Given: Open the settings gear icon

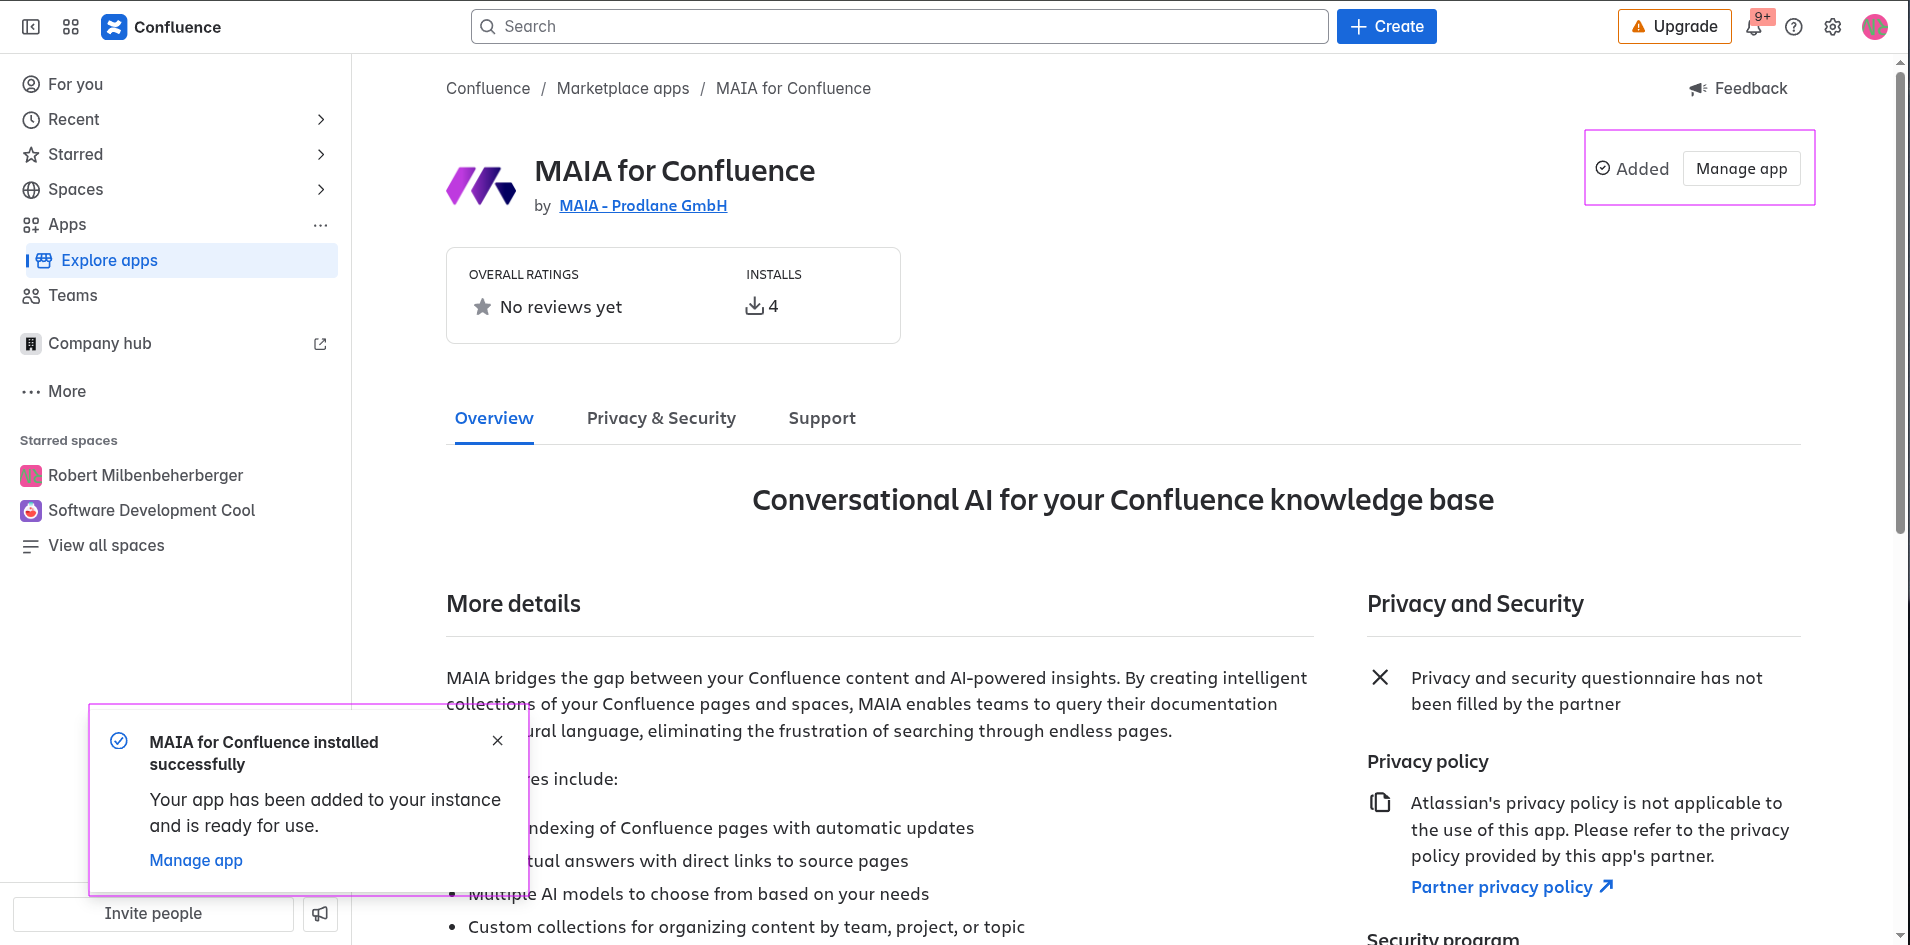Looking at the screenshot, I should click(x=1833, y=27).
